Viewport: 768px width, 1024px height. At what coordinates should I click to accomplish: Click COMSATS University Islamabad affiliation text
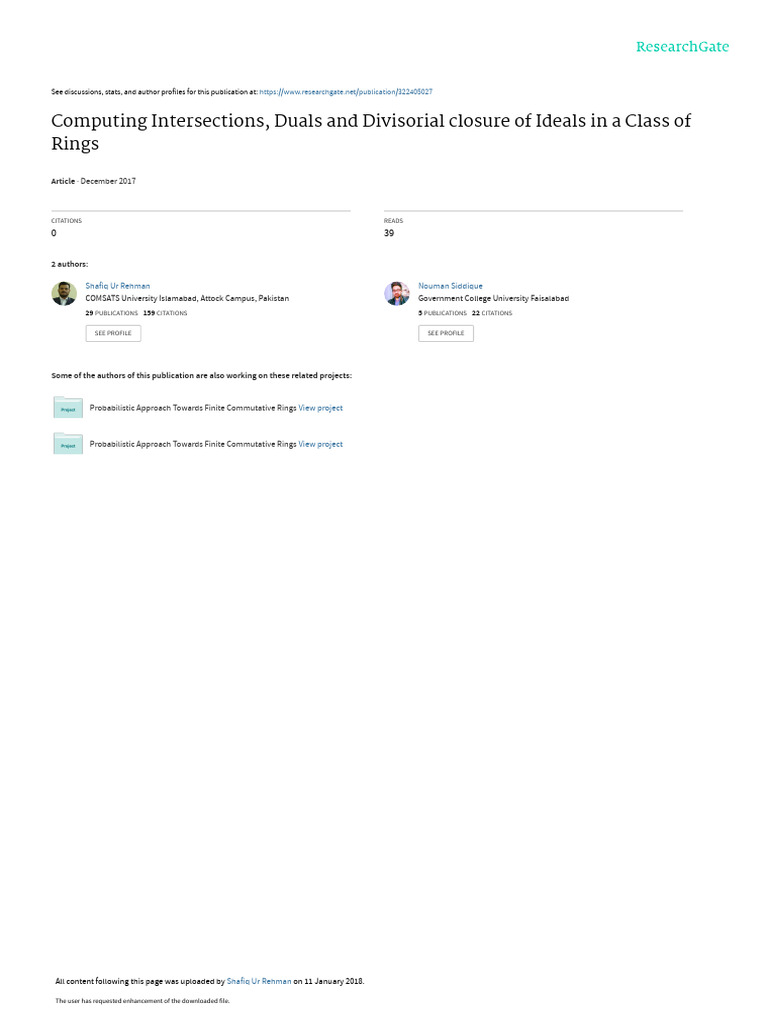[x=187, y=298]
